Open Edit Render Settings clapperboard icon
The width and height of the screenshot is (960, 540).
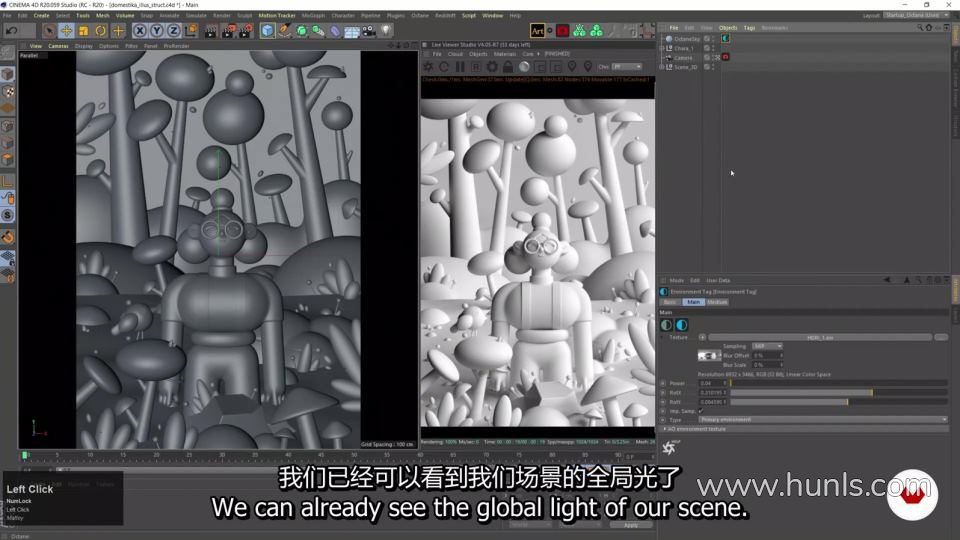(x=246, y=30)
